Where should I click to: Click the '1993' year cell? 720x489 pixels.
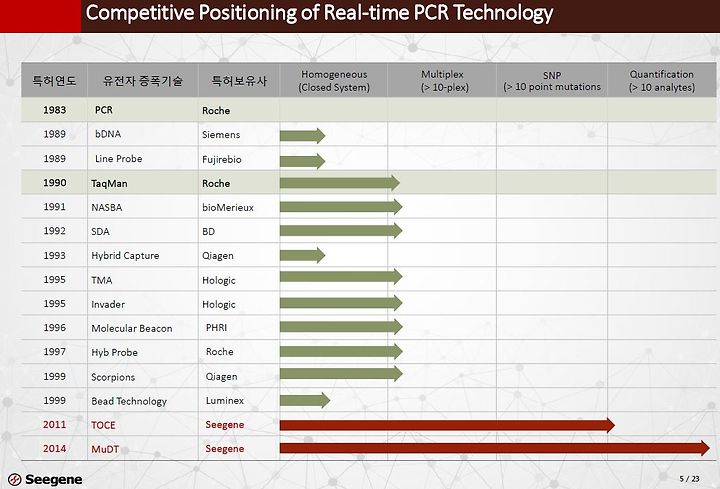[55, 255]
